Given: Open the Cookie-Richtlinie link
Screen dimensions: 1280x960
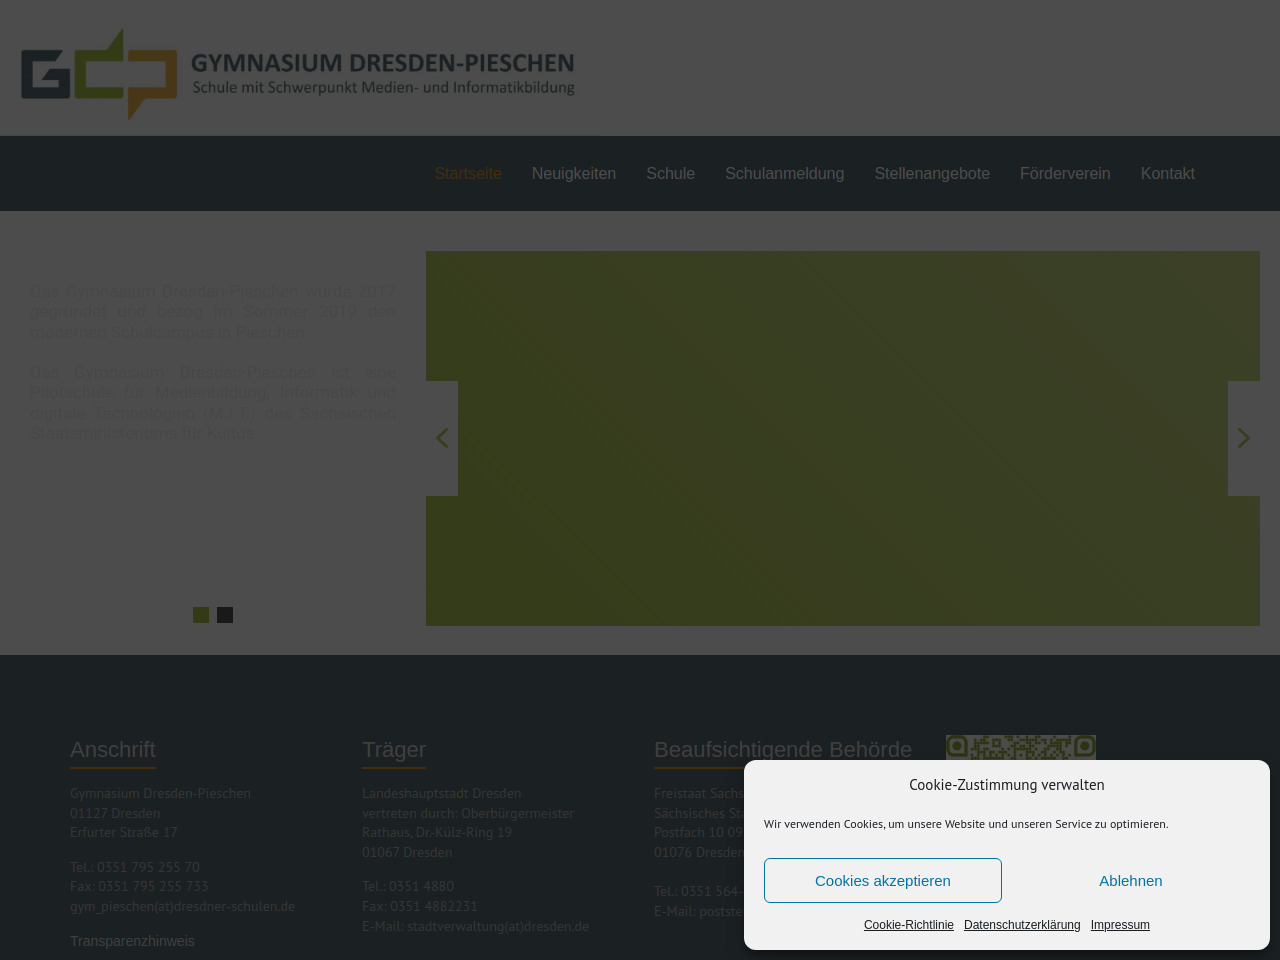Looking at the screenshot, I should [x=908, y=925].
